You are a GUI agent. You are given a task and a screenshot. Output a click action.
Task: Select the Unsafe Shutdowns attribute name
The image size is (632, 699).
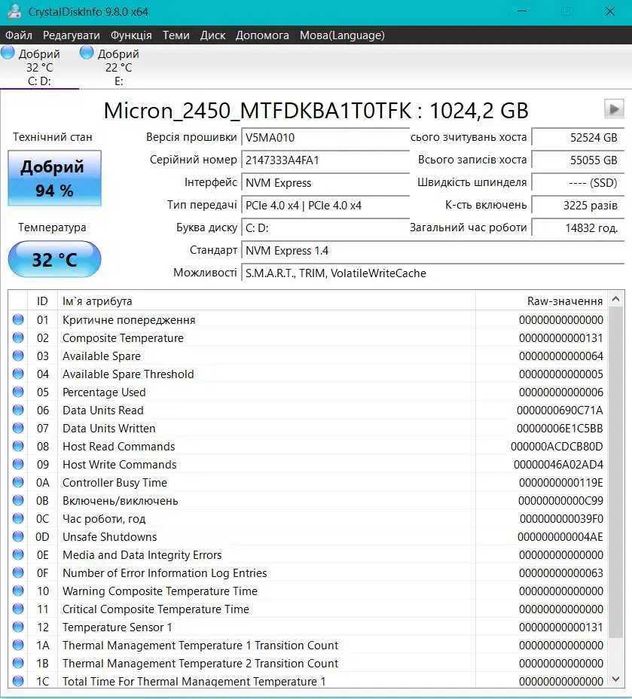(110, 537)
